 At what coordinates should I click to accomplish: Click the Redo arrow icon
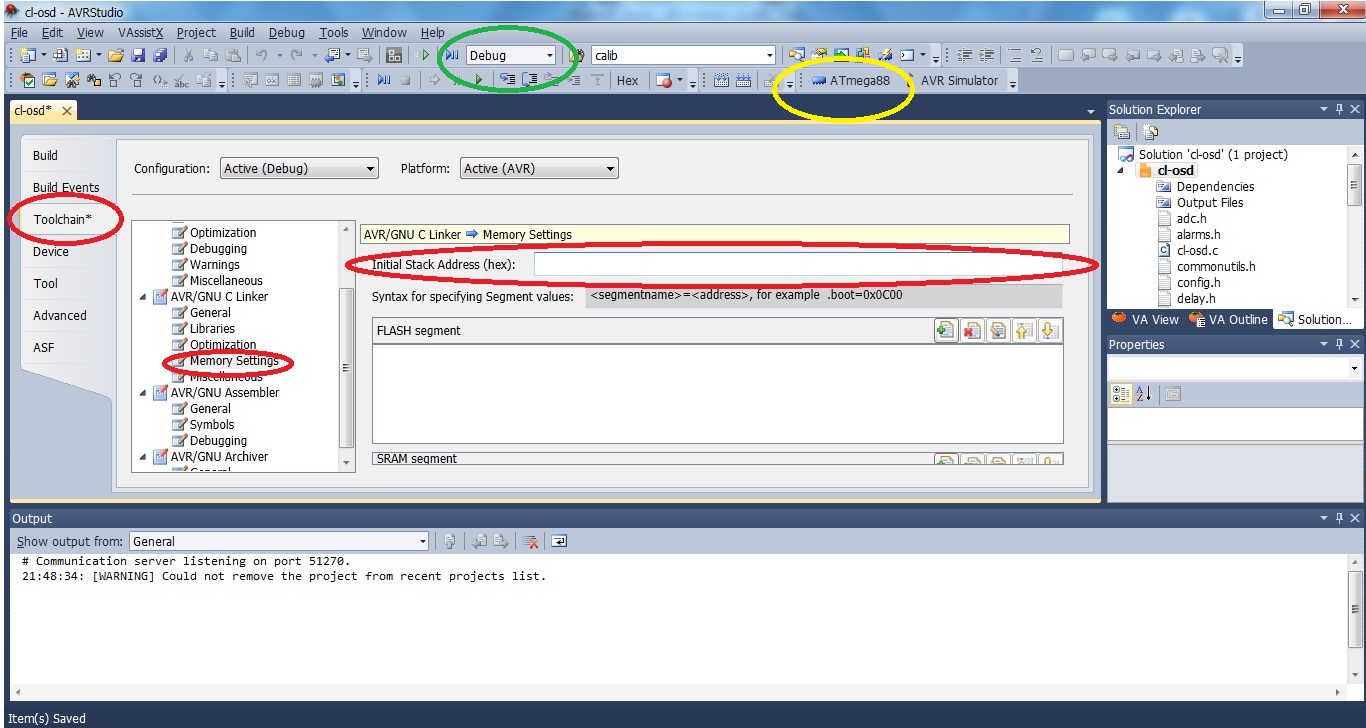pos(297,55)
